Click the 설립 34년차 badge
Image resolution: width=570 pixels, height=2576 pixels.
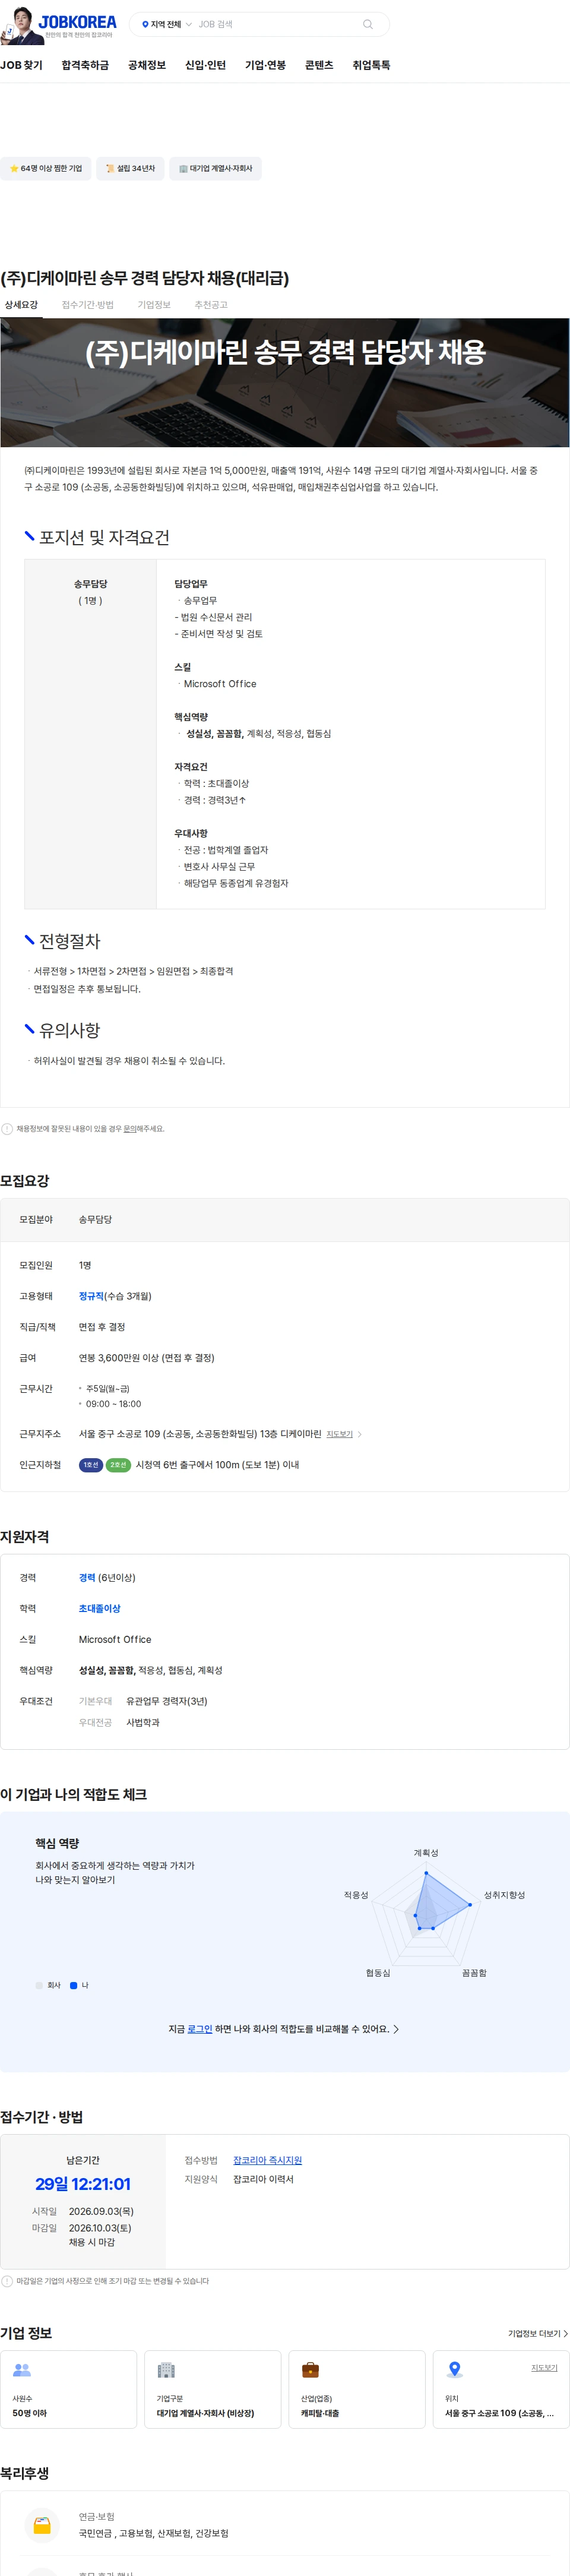click(x=130, y=168)
